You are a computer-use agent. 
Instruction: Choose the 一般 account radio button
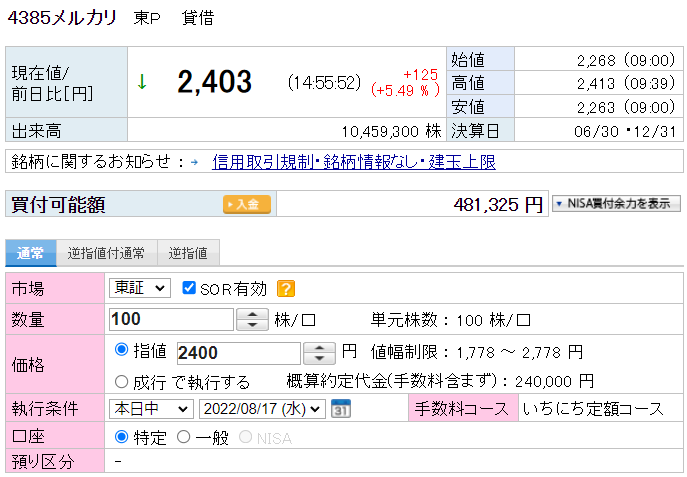pyautogui.click(x=183, y=436)
